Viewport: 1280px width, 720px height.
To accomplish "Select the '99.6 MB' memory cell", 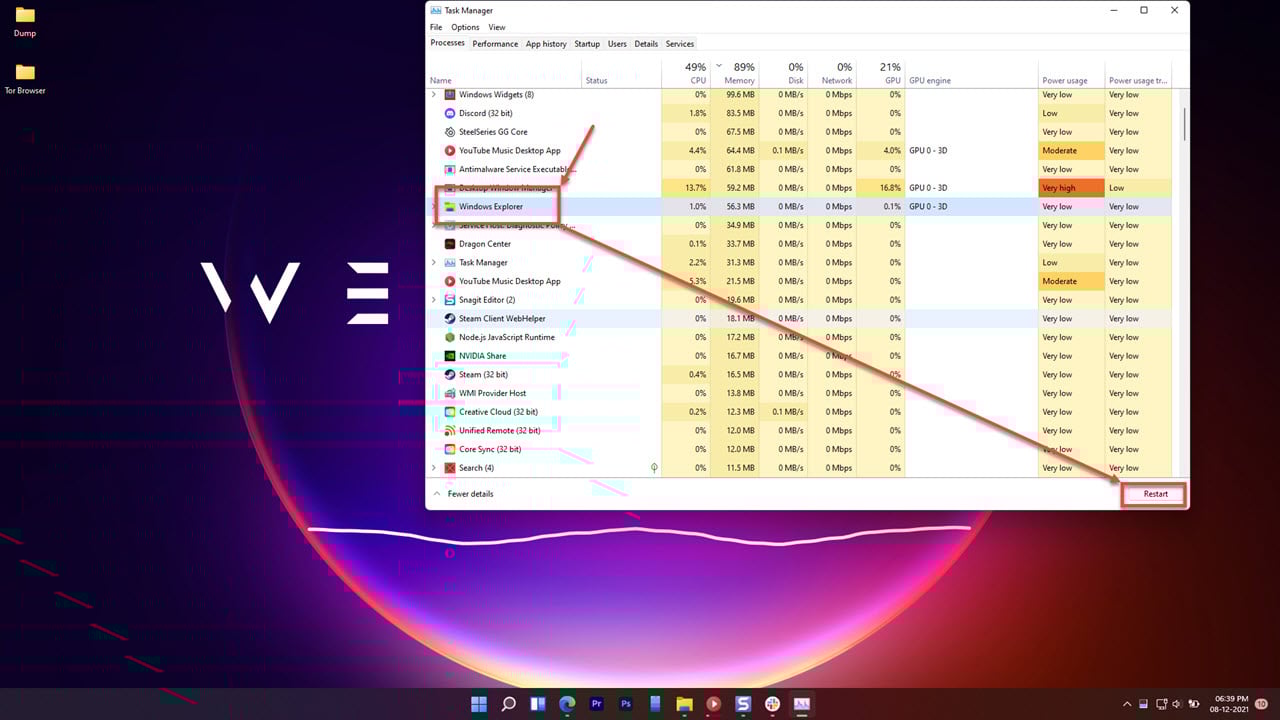I will 733,95.
